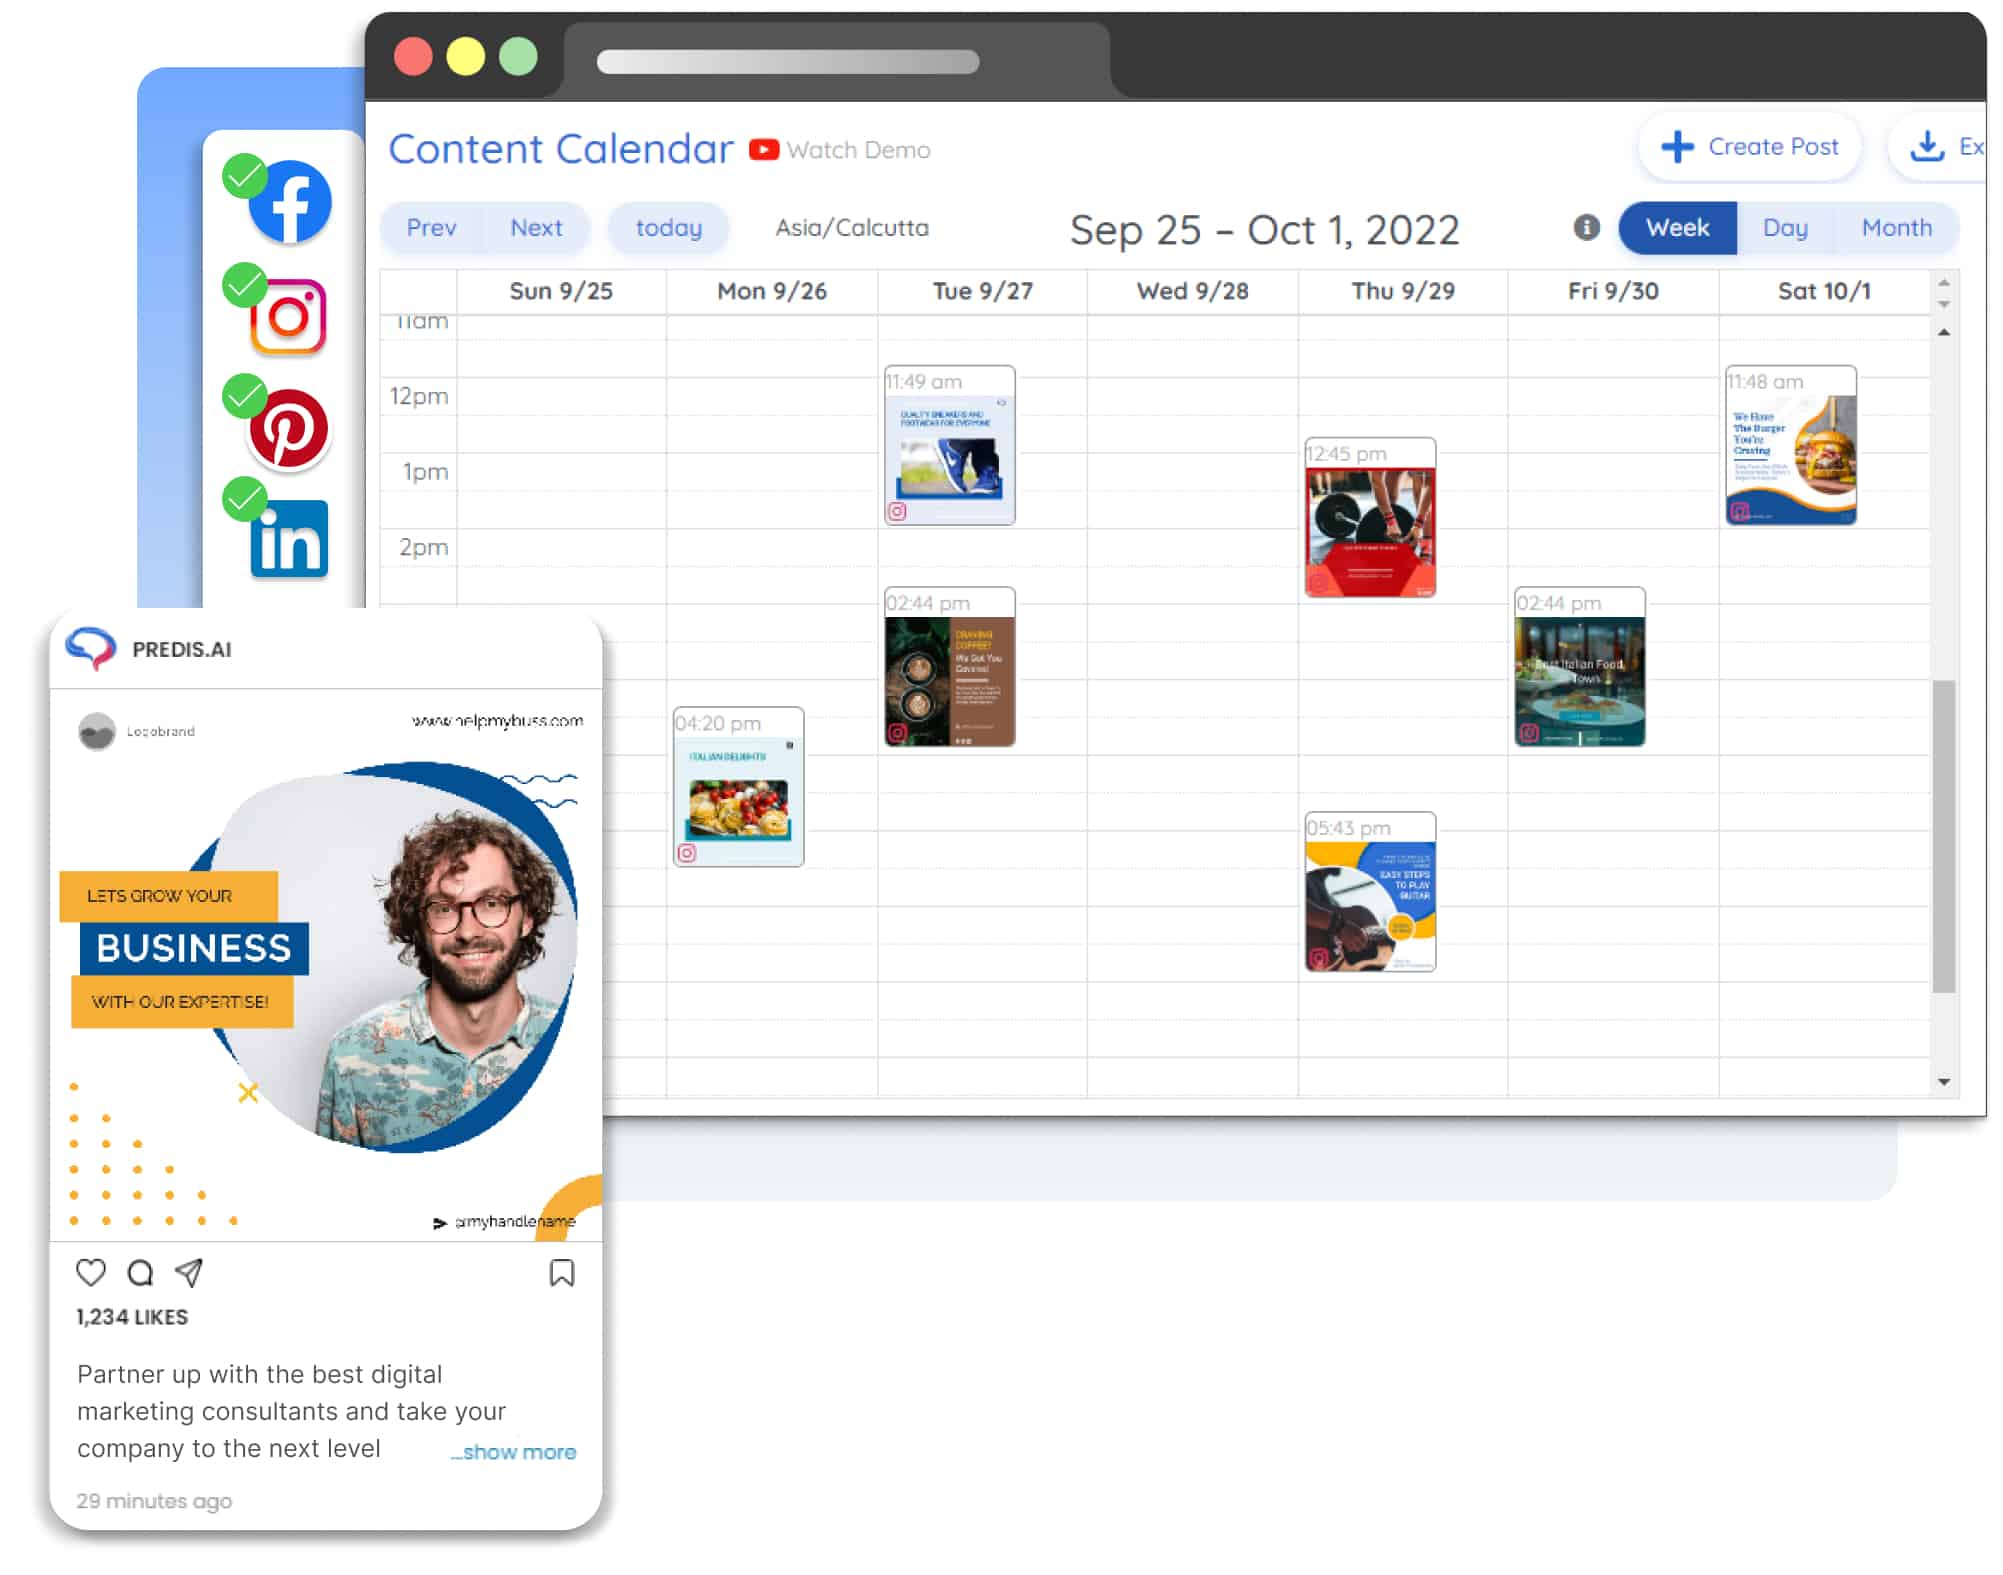Click the Export icon button
The height and width of the screenshot is (1575, 2003).
[1928, 148]
